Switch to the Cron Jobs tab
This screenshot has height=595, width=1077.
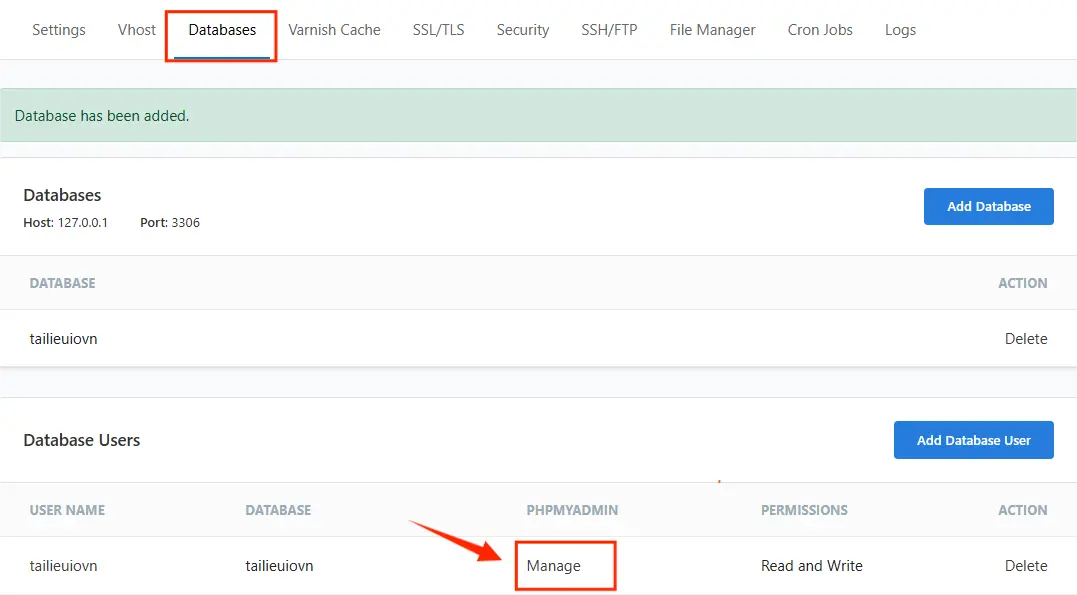(819, 30)
